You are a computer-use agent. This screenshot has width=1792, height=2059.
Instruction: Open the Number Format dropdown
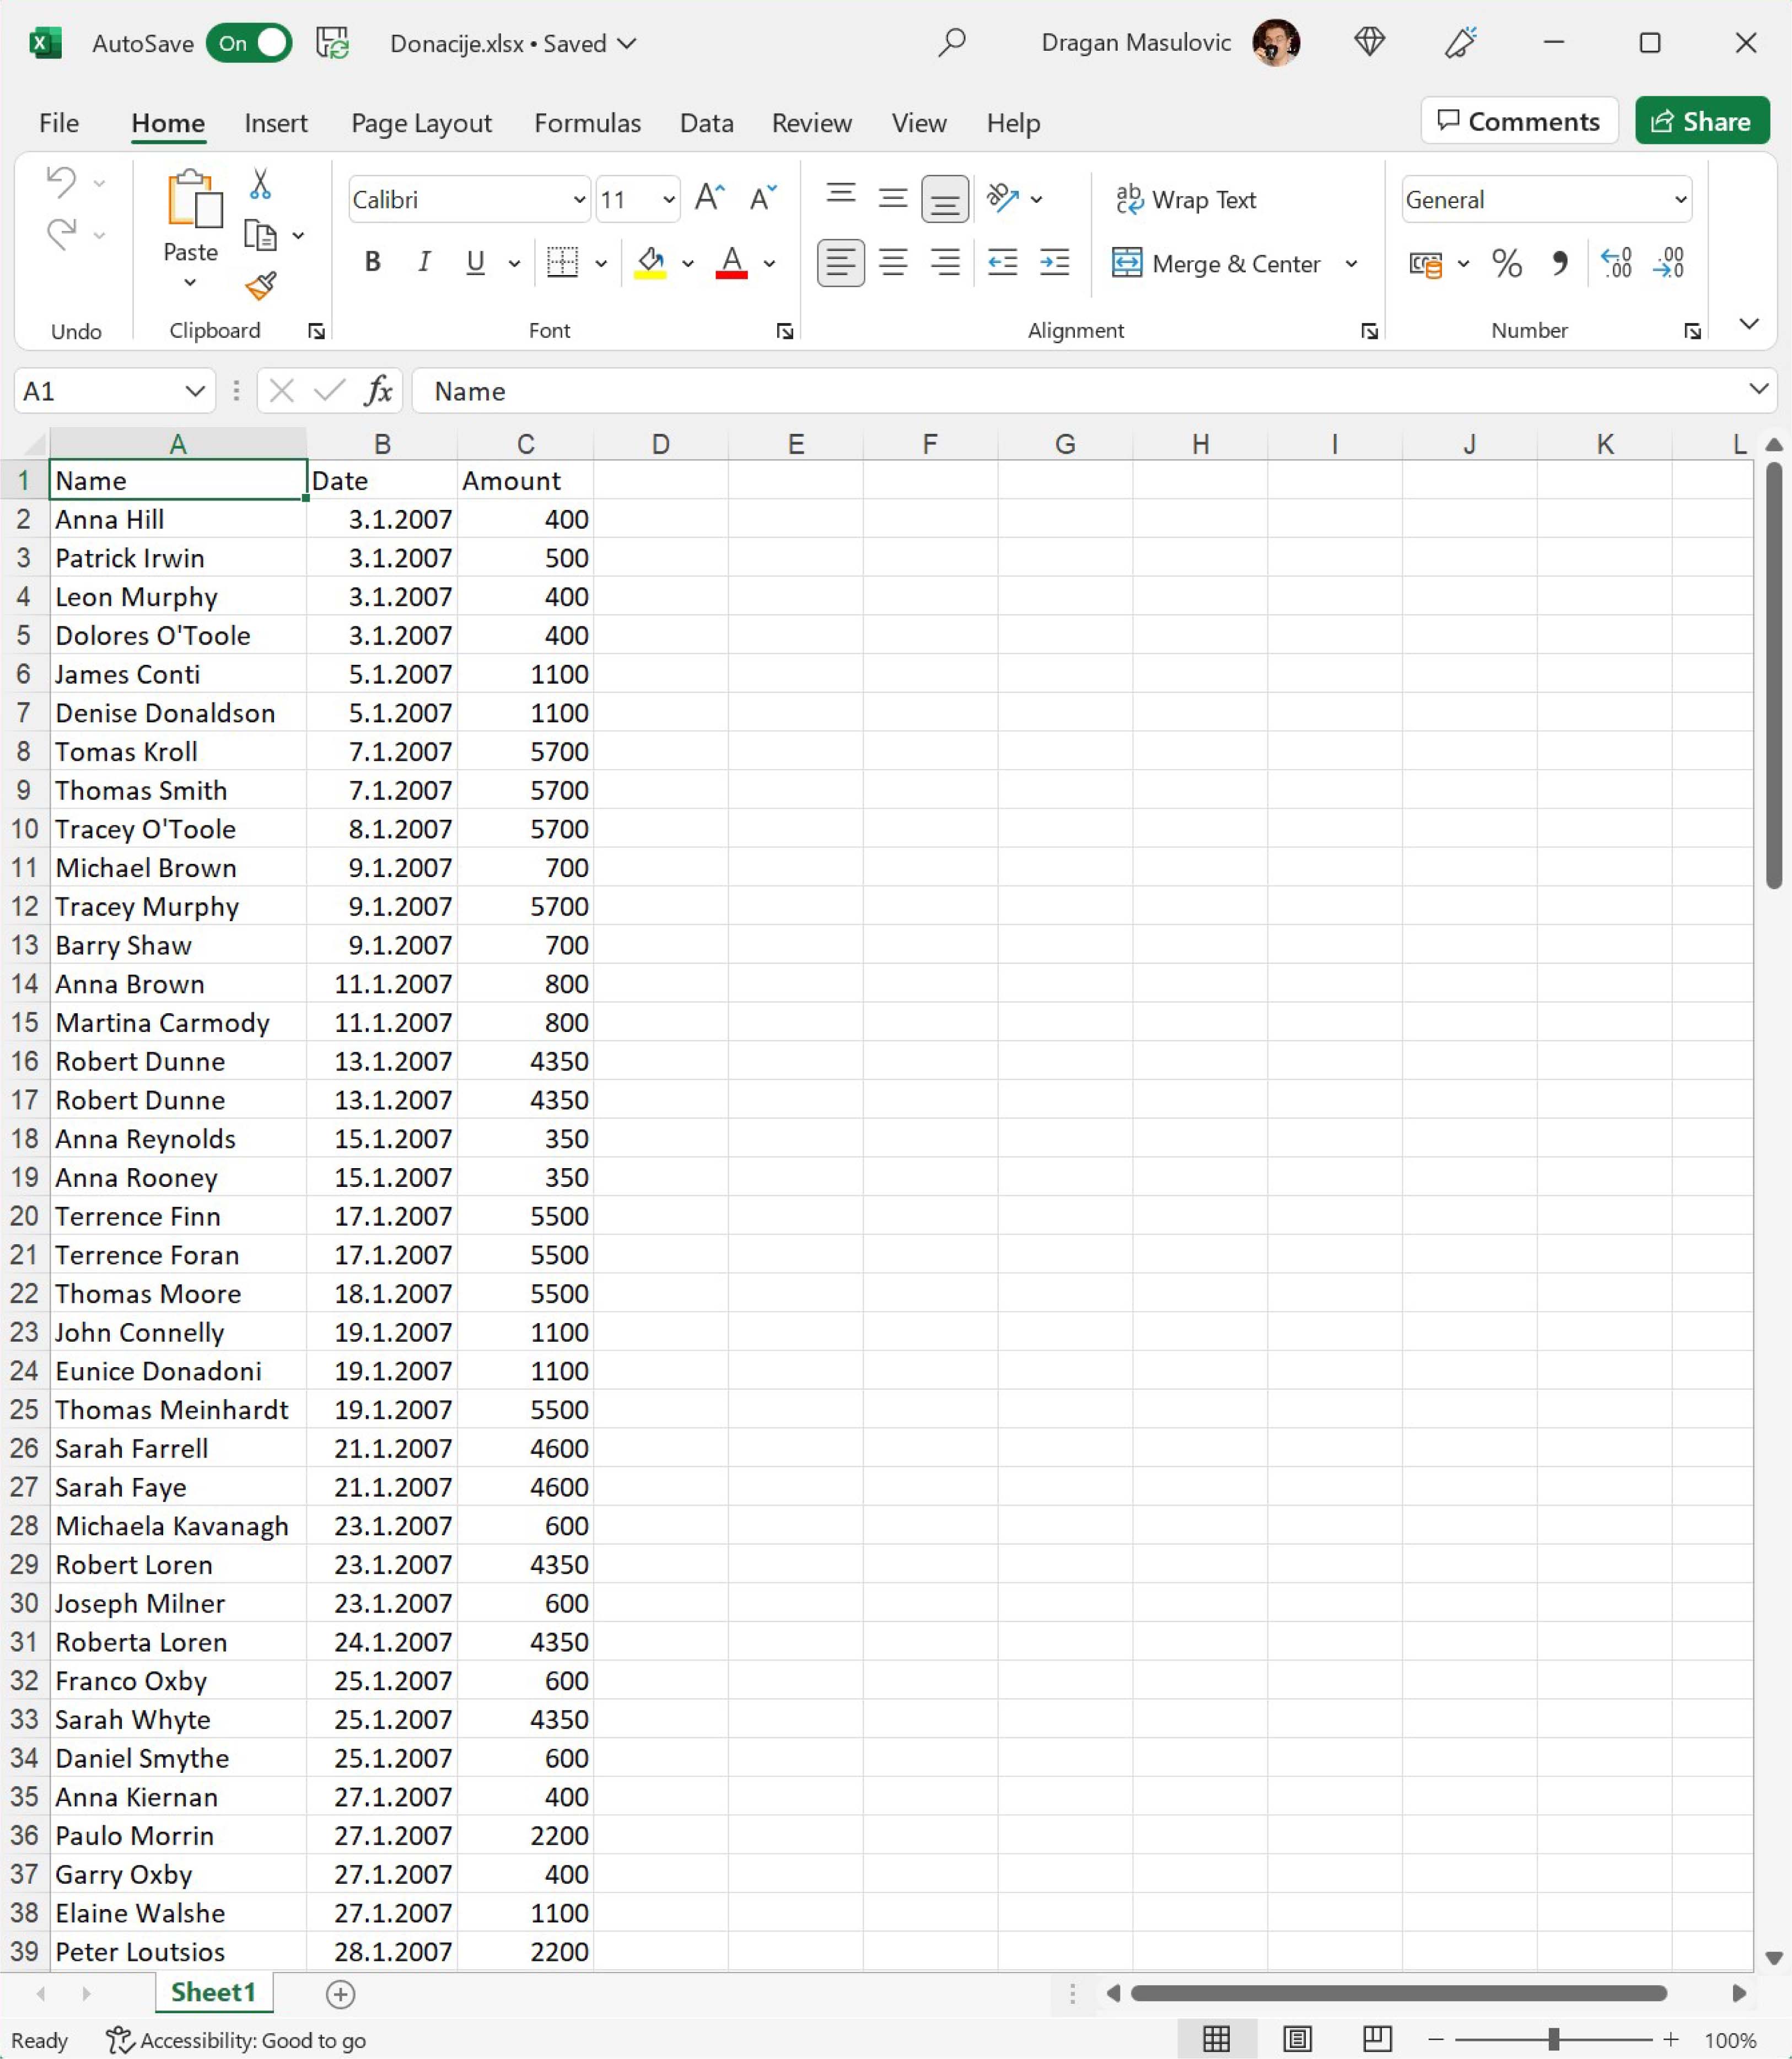point(1680,200)
